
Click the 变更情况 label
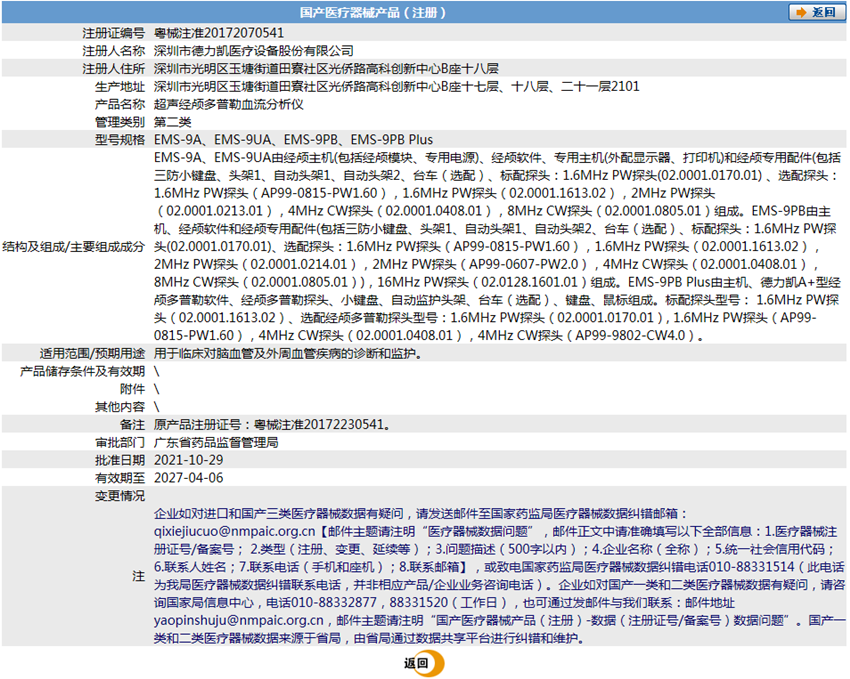coord(120,496)
